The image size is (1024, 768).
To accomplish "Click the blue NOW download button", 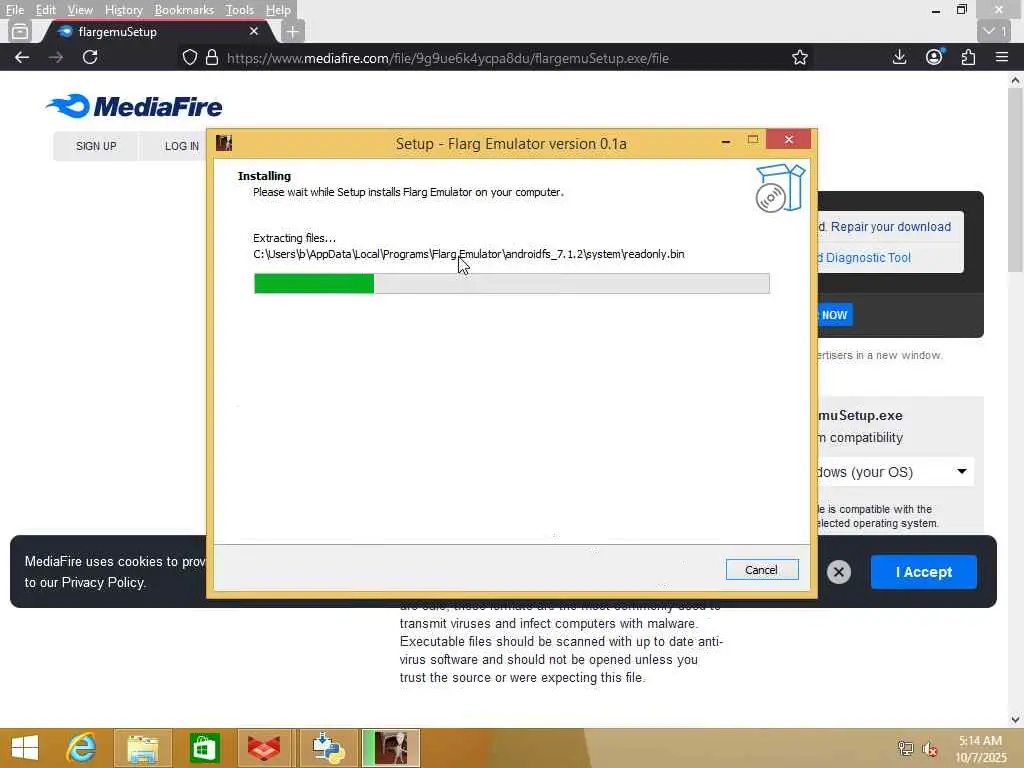I will 835,315.
